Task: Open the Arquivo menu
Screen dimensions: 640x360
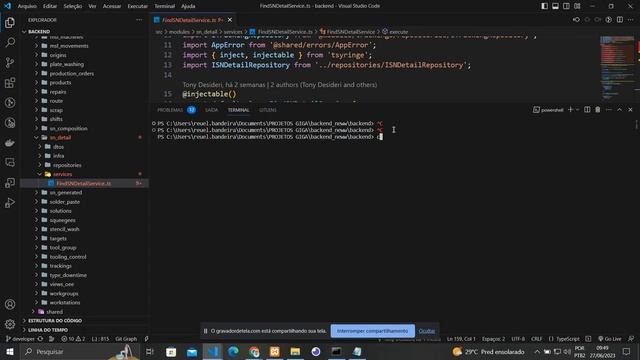Action: [27, 6]
